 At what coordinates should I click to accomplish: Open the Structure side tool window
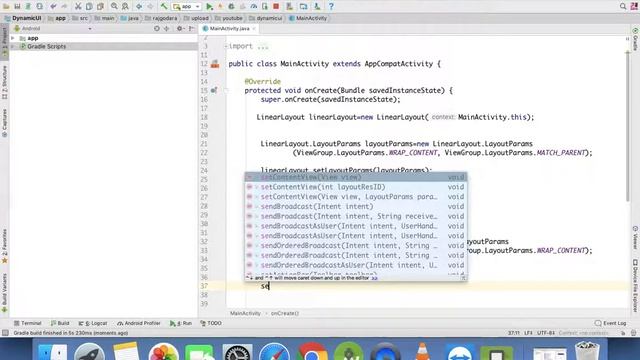coord(4,82)
